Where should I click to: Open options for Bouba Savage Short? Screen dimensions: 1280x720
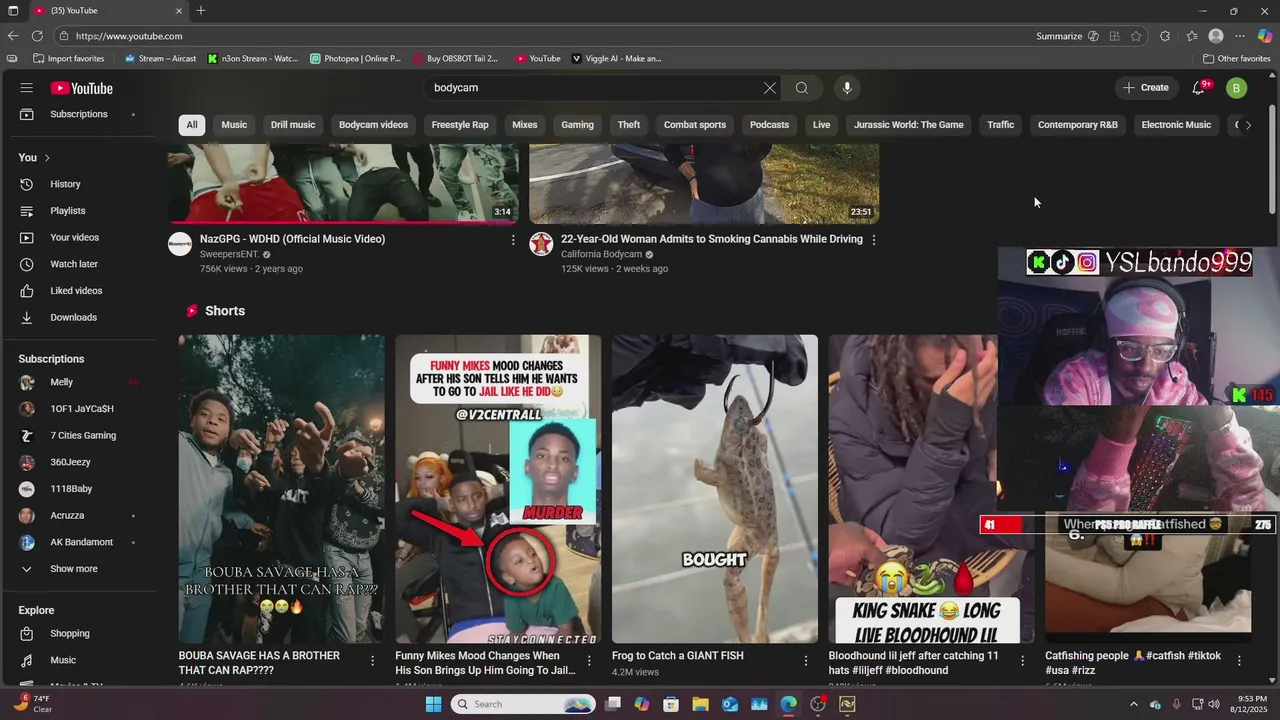coord(373,661)
